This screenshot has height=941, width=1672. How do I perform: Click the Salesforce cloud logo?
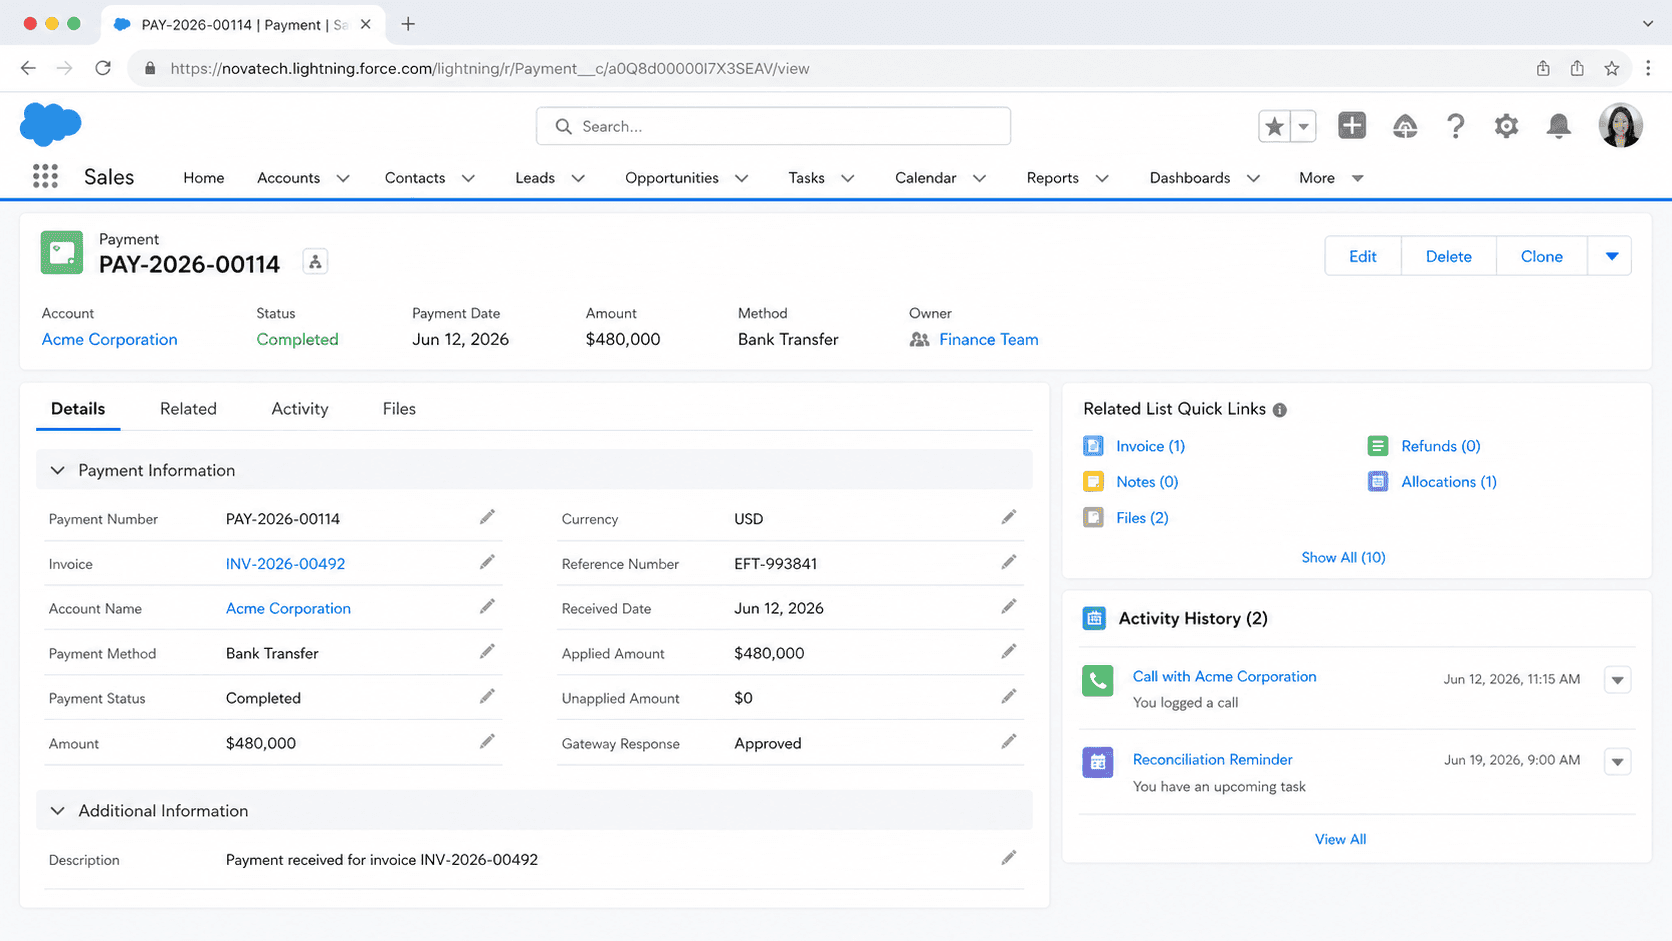(50, 125)
